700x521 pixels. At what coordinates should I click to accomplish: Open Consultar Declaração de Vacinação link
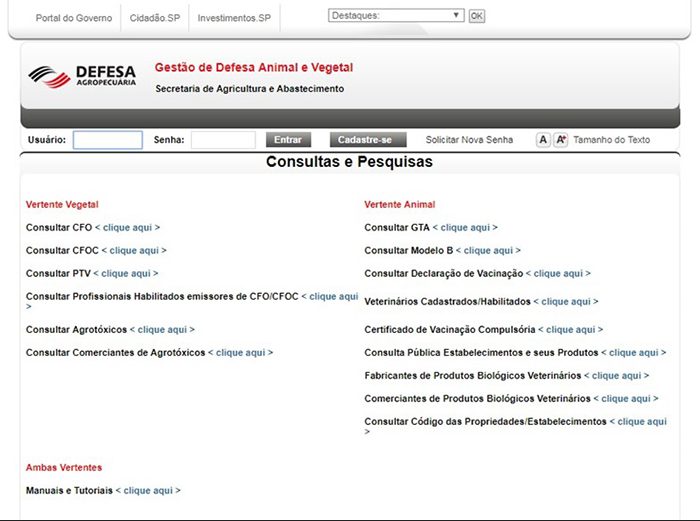[558, 273]
